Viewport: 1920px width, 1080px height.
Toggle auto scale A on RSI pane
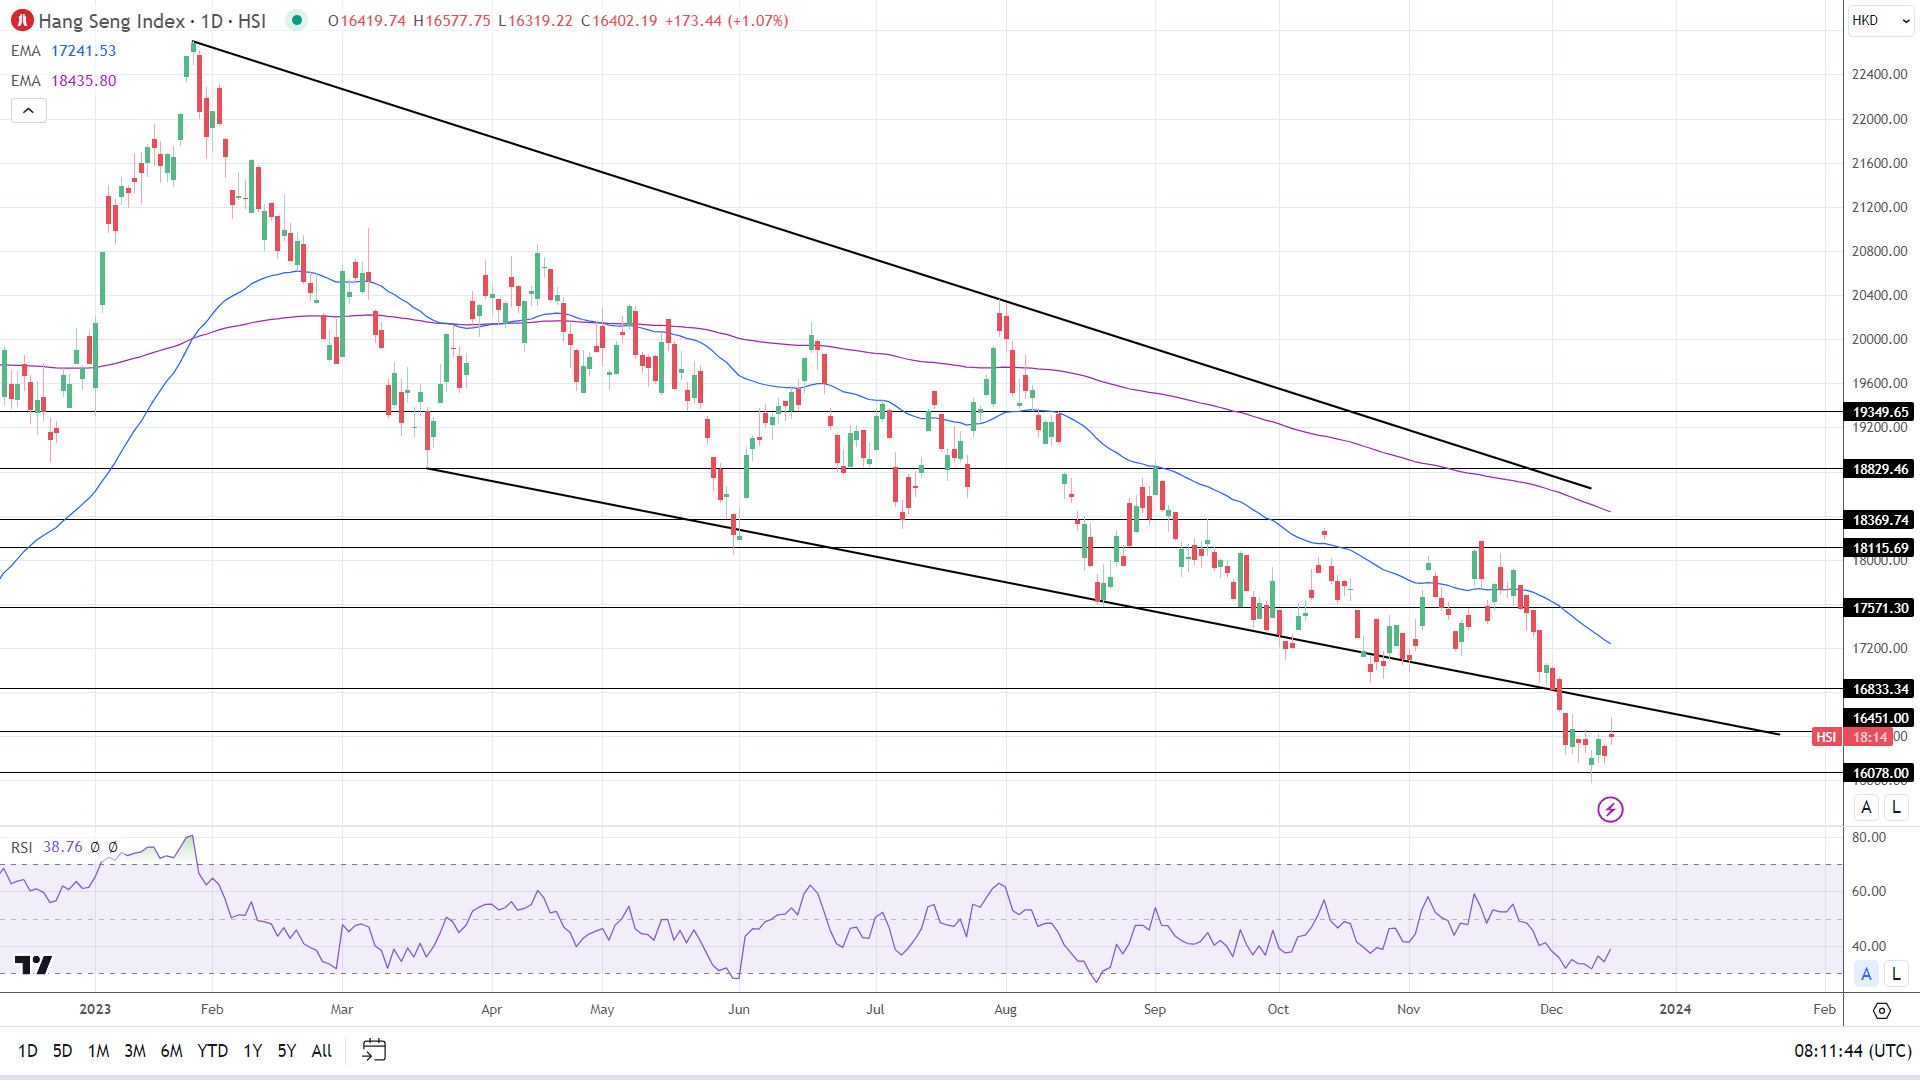[x=1866, y=973]
